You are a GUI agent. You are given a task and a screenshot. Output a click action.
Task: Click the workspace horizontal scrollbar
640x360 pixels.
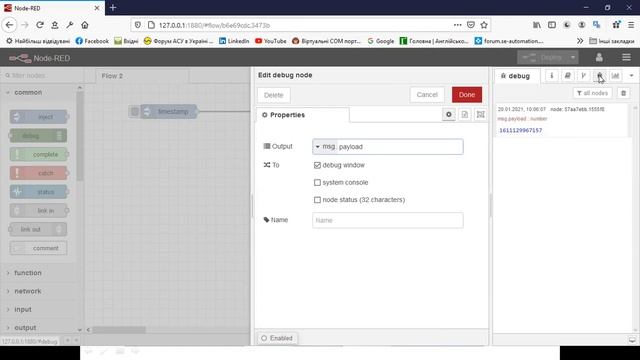tap(118, 329)
